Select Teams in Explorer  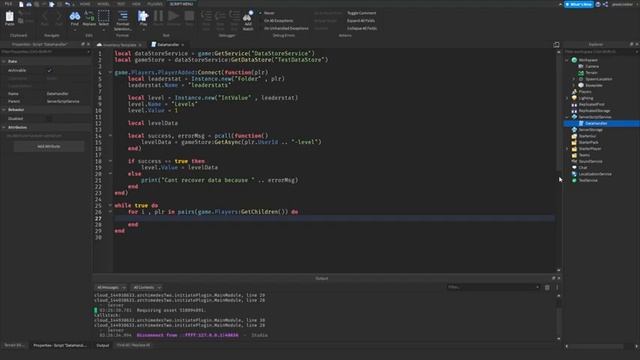pyautogui.click(x=584, y=155)
